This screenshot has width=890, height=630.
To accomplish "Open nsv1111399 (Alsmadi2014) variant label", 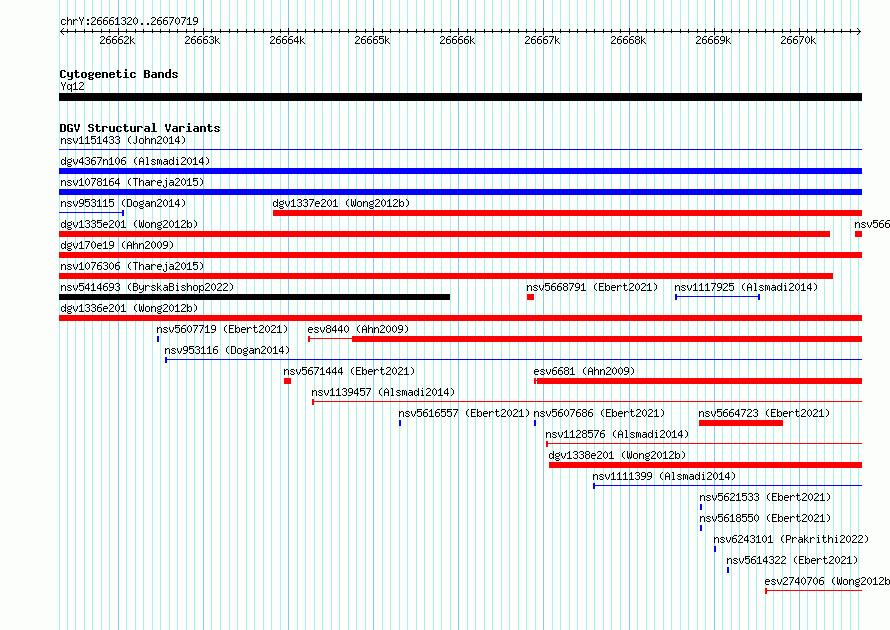I will pyautogui.click(x=664, y=476).
